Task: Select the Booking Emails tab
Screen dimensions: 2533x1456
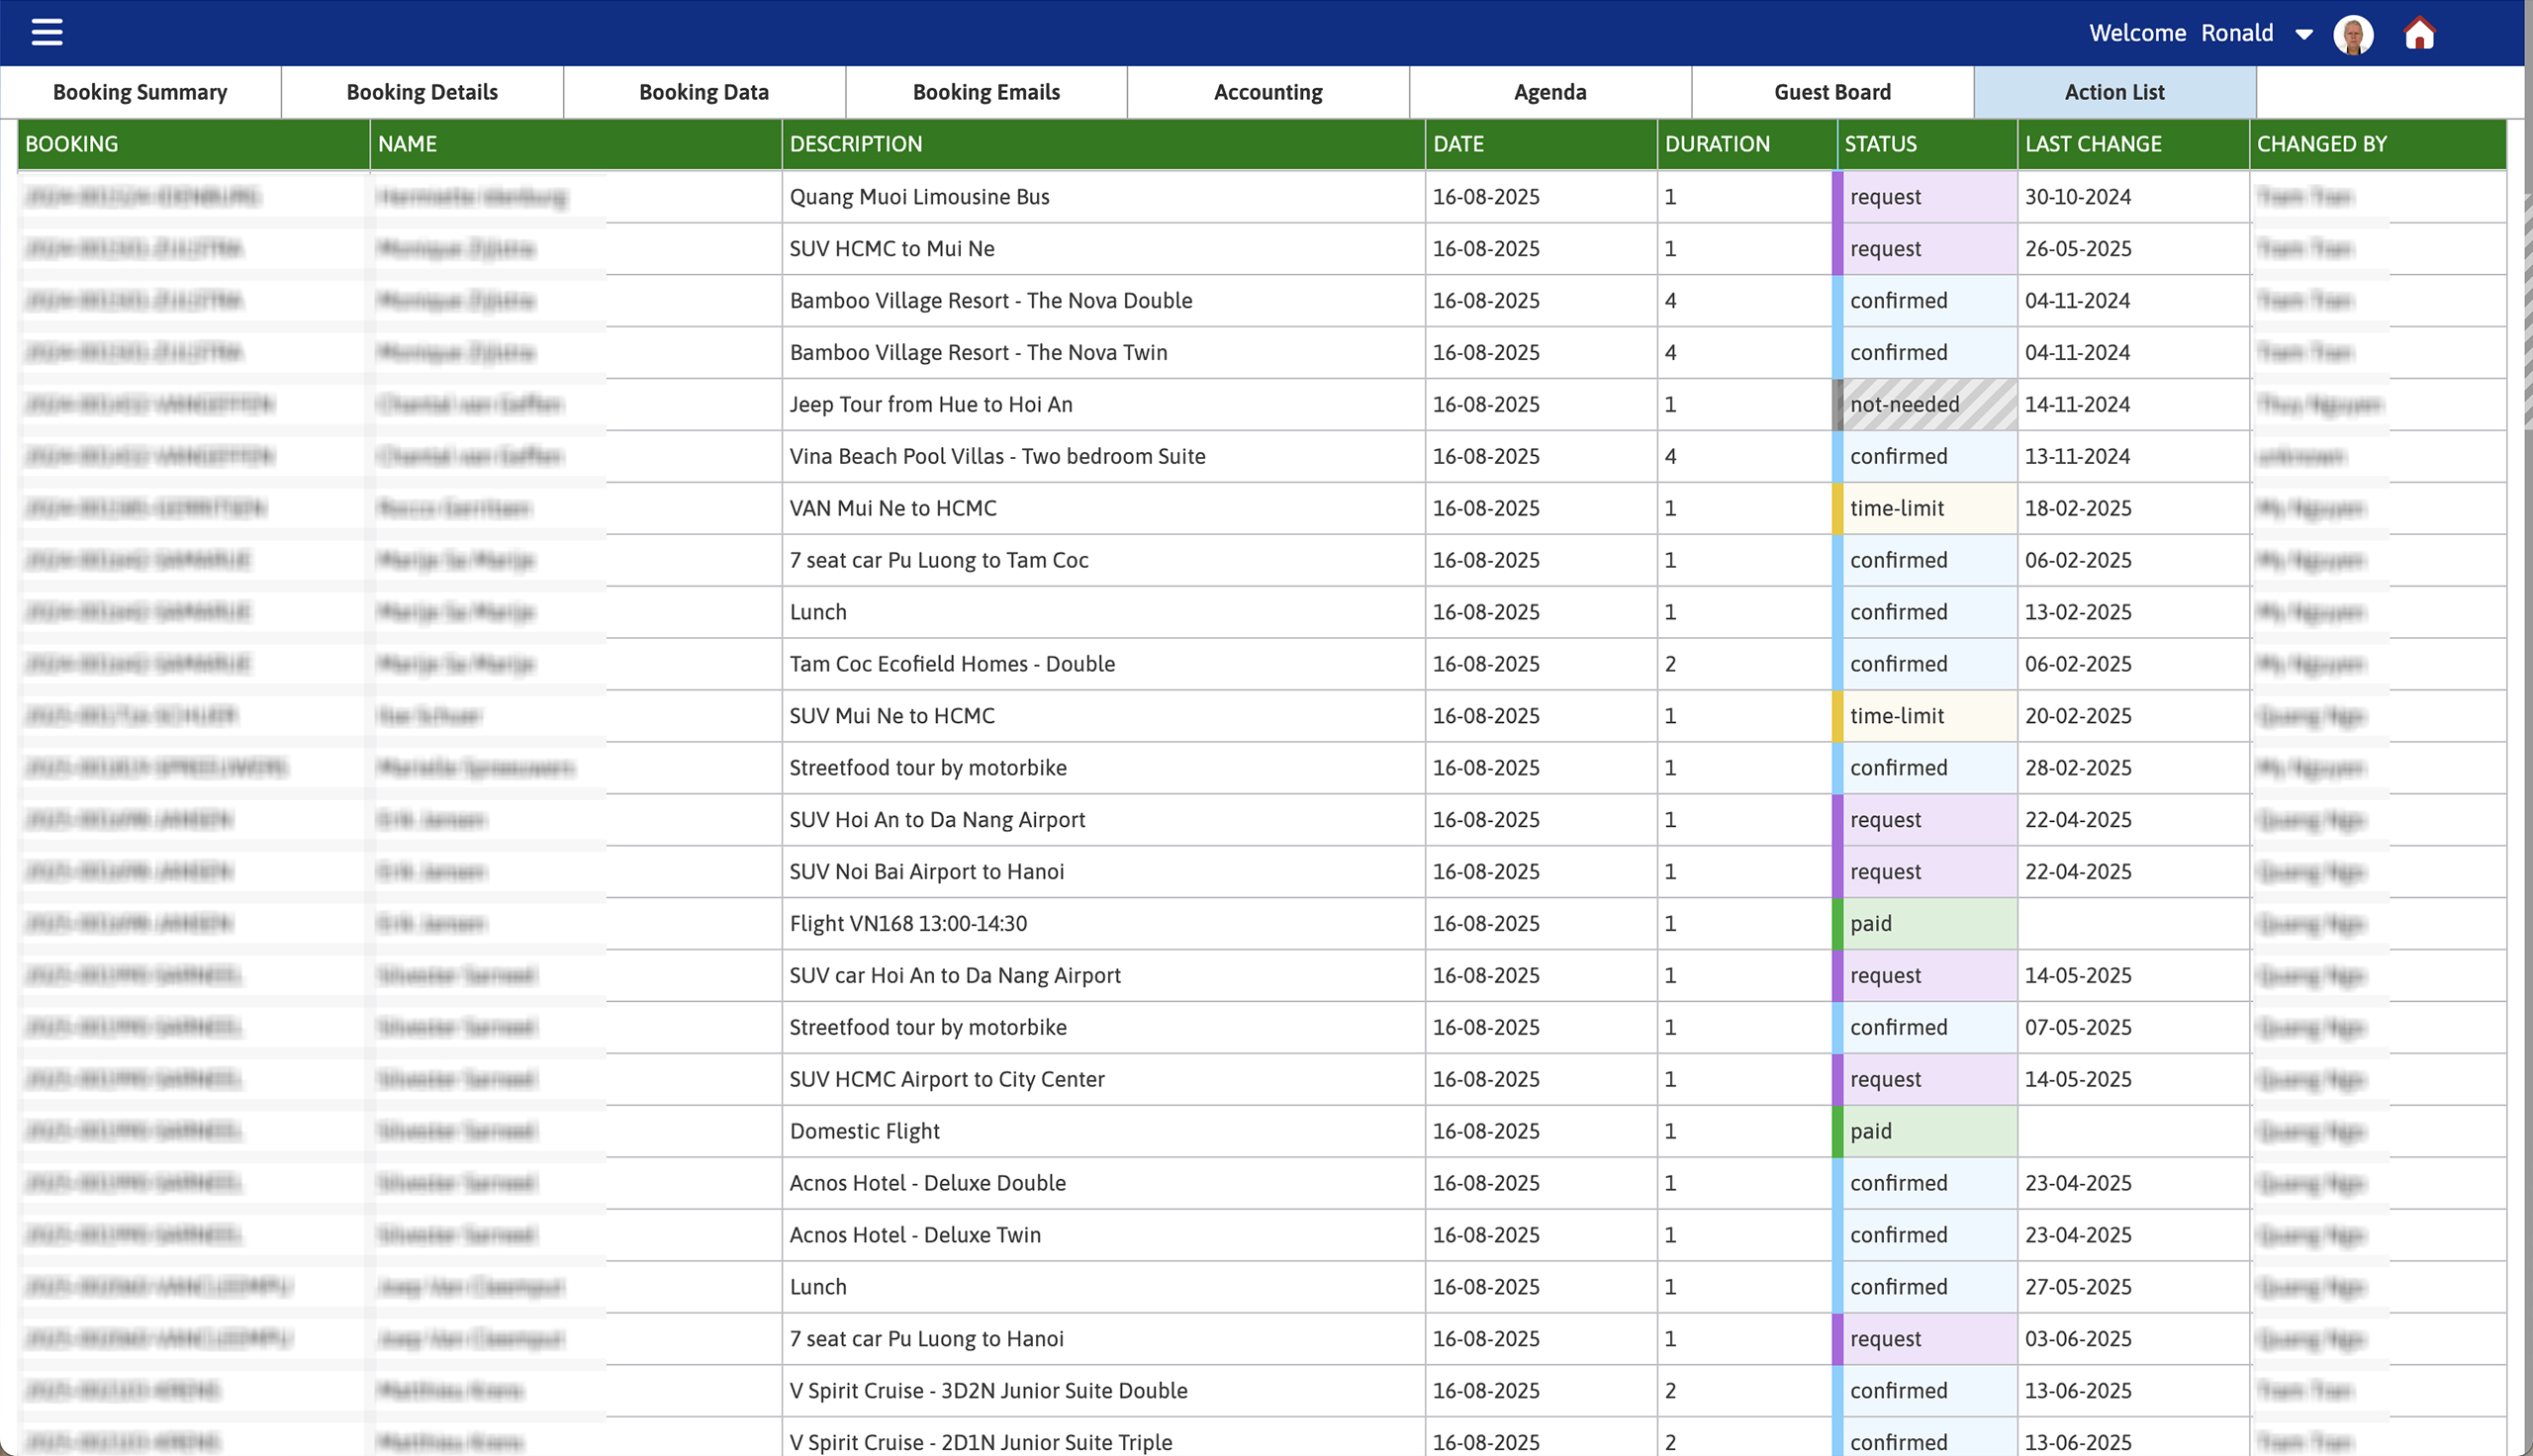Action: tap(986, 91)
